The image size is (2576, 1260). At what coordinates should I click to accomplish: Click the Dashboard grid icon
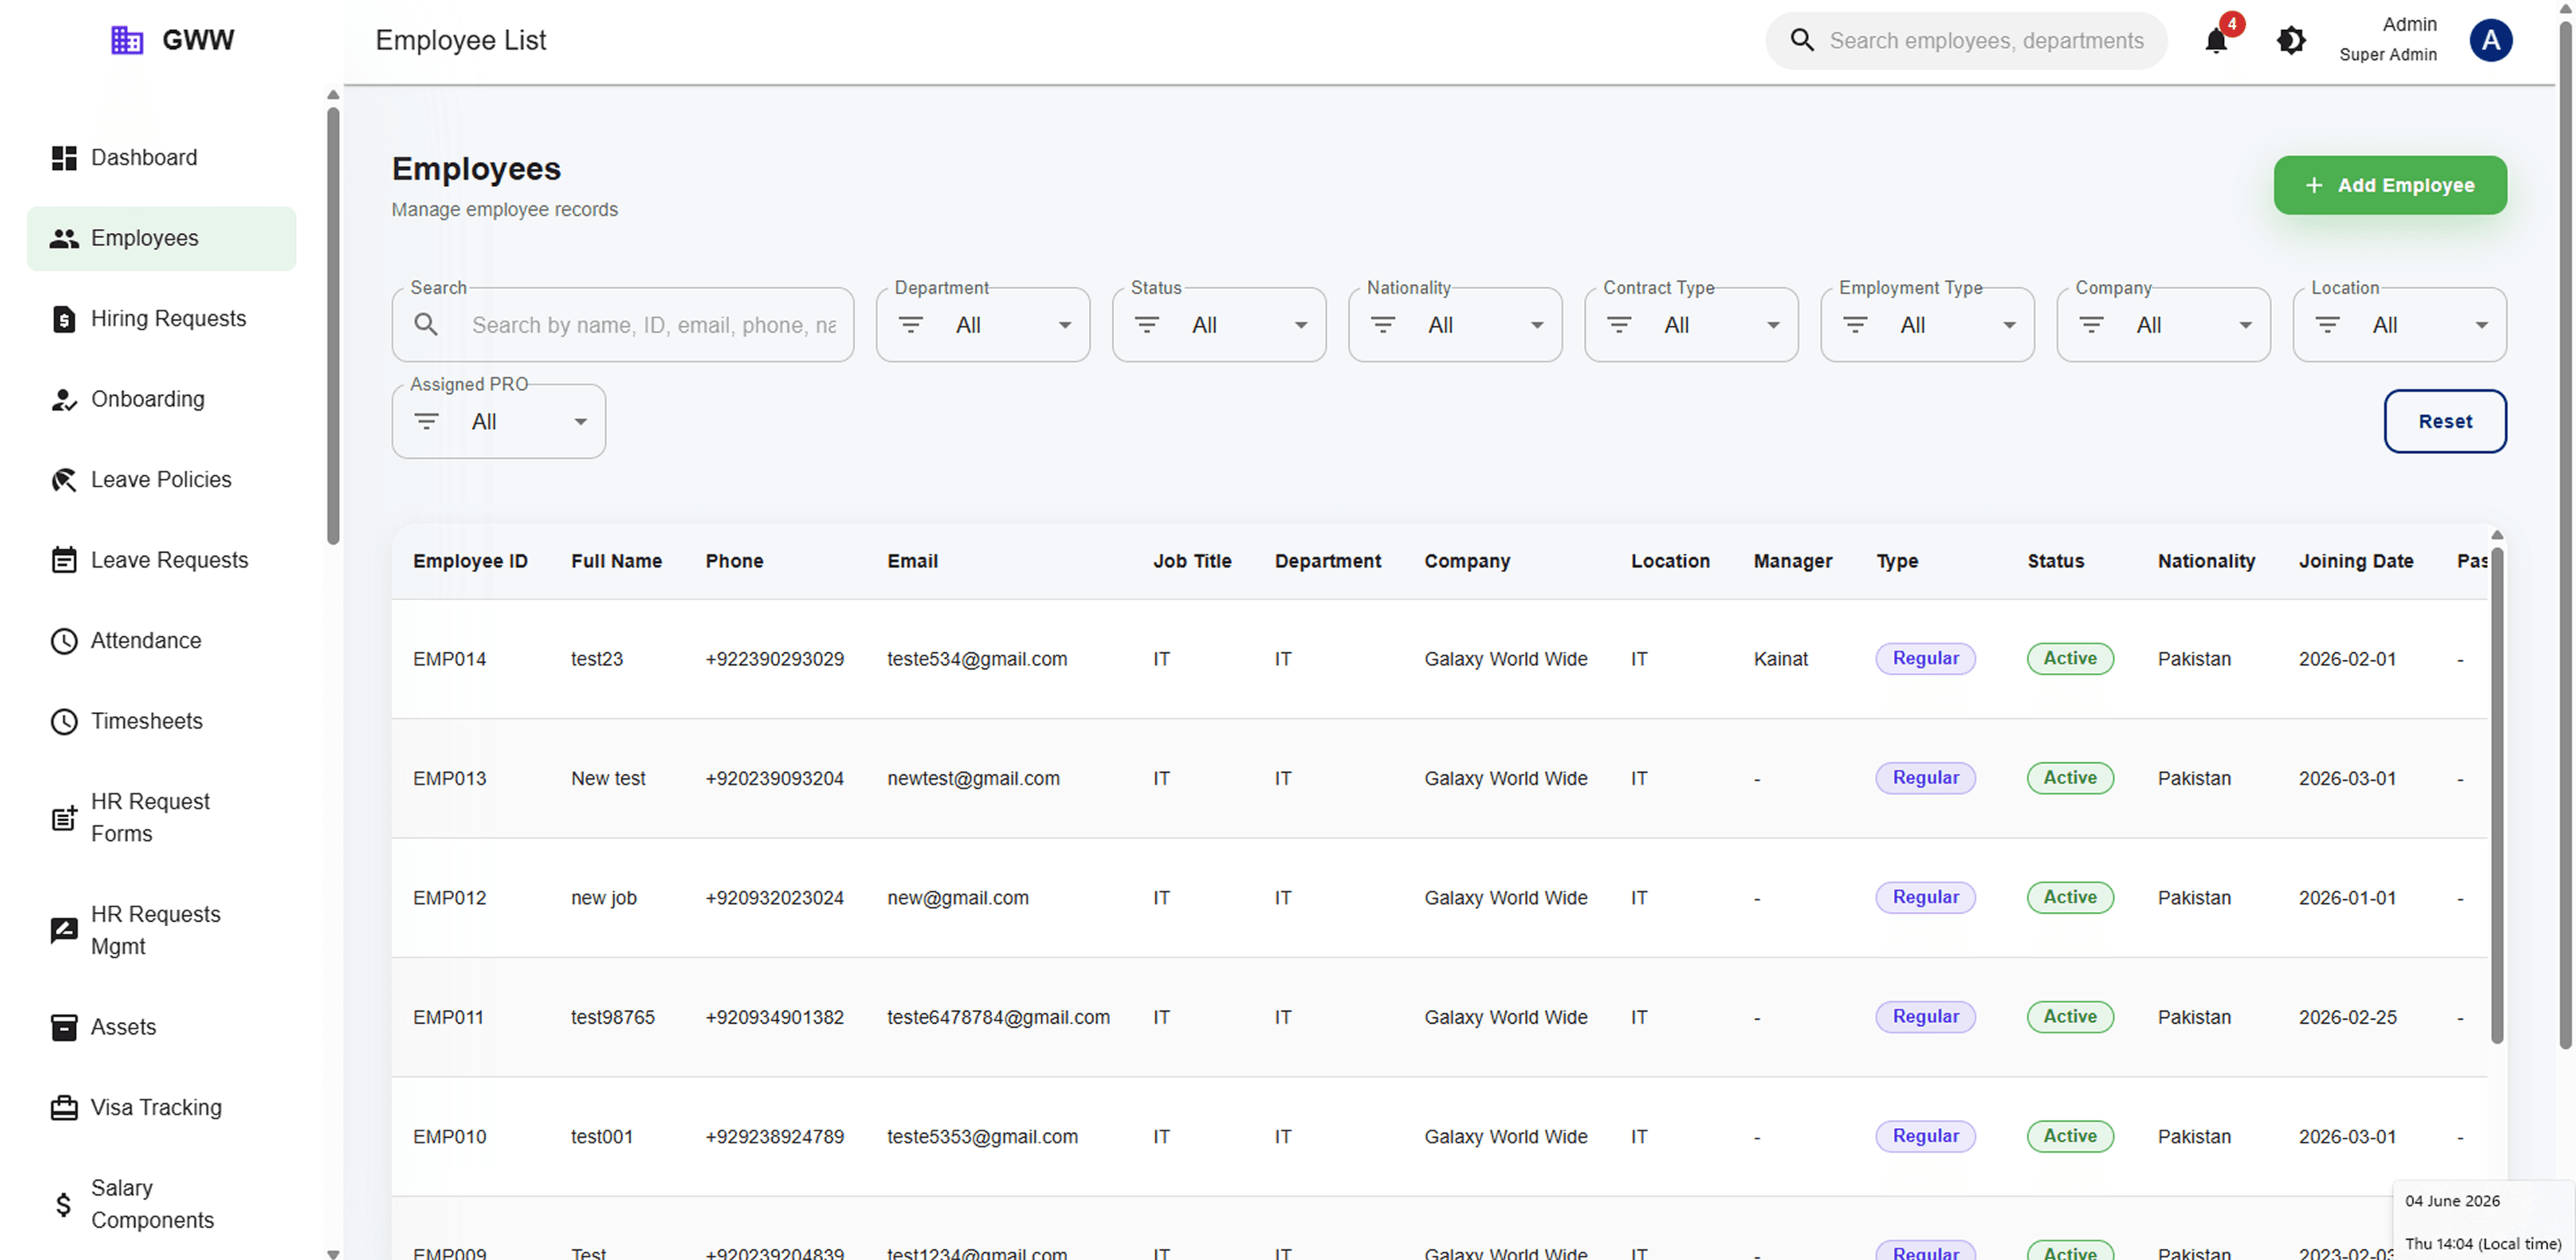pos(64,158)
